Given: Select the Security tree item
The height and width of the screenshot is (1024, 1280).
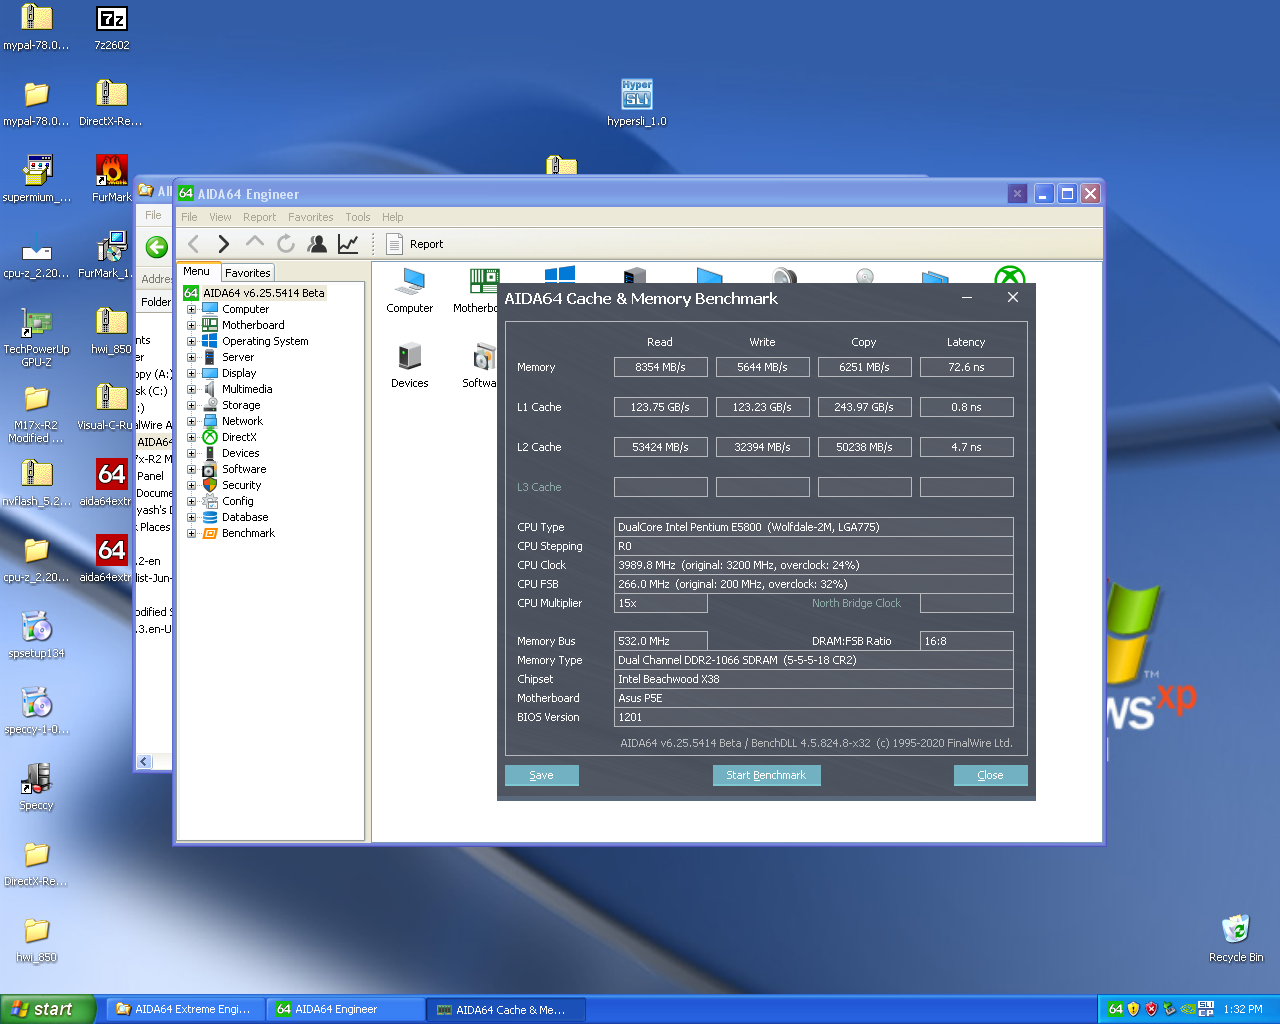Looking at the screenshot, I should pos(241,485).
